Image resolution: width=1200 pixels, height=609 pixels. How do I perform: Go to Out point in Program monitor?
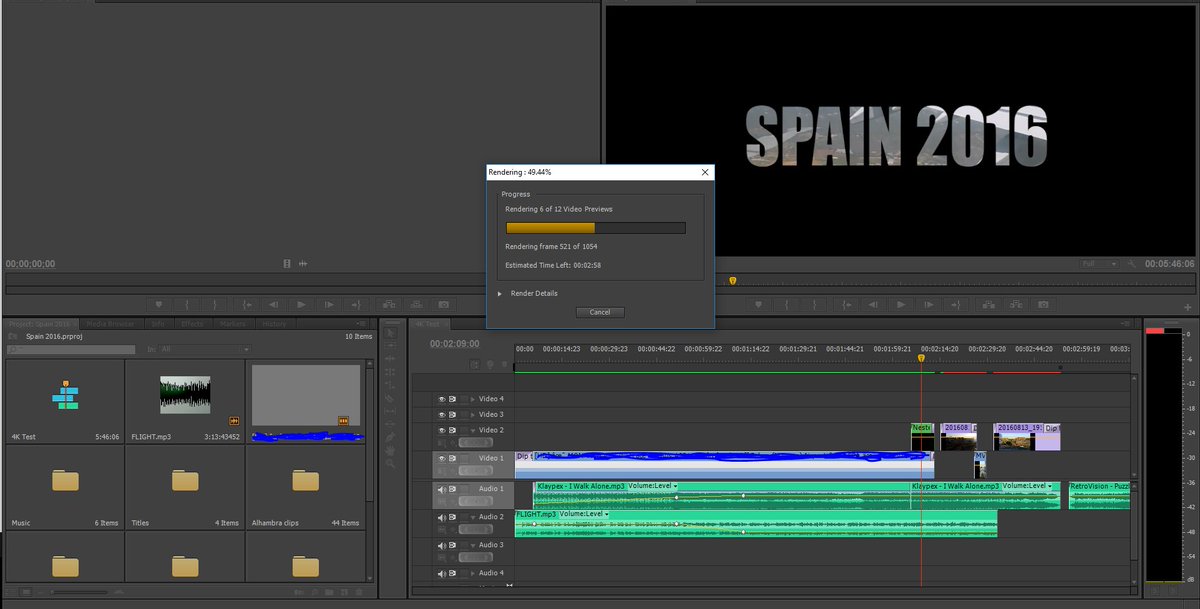[956, 305]
